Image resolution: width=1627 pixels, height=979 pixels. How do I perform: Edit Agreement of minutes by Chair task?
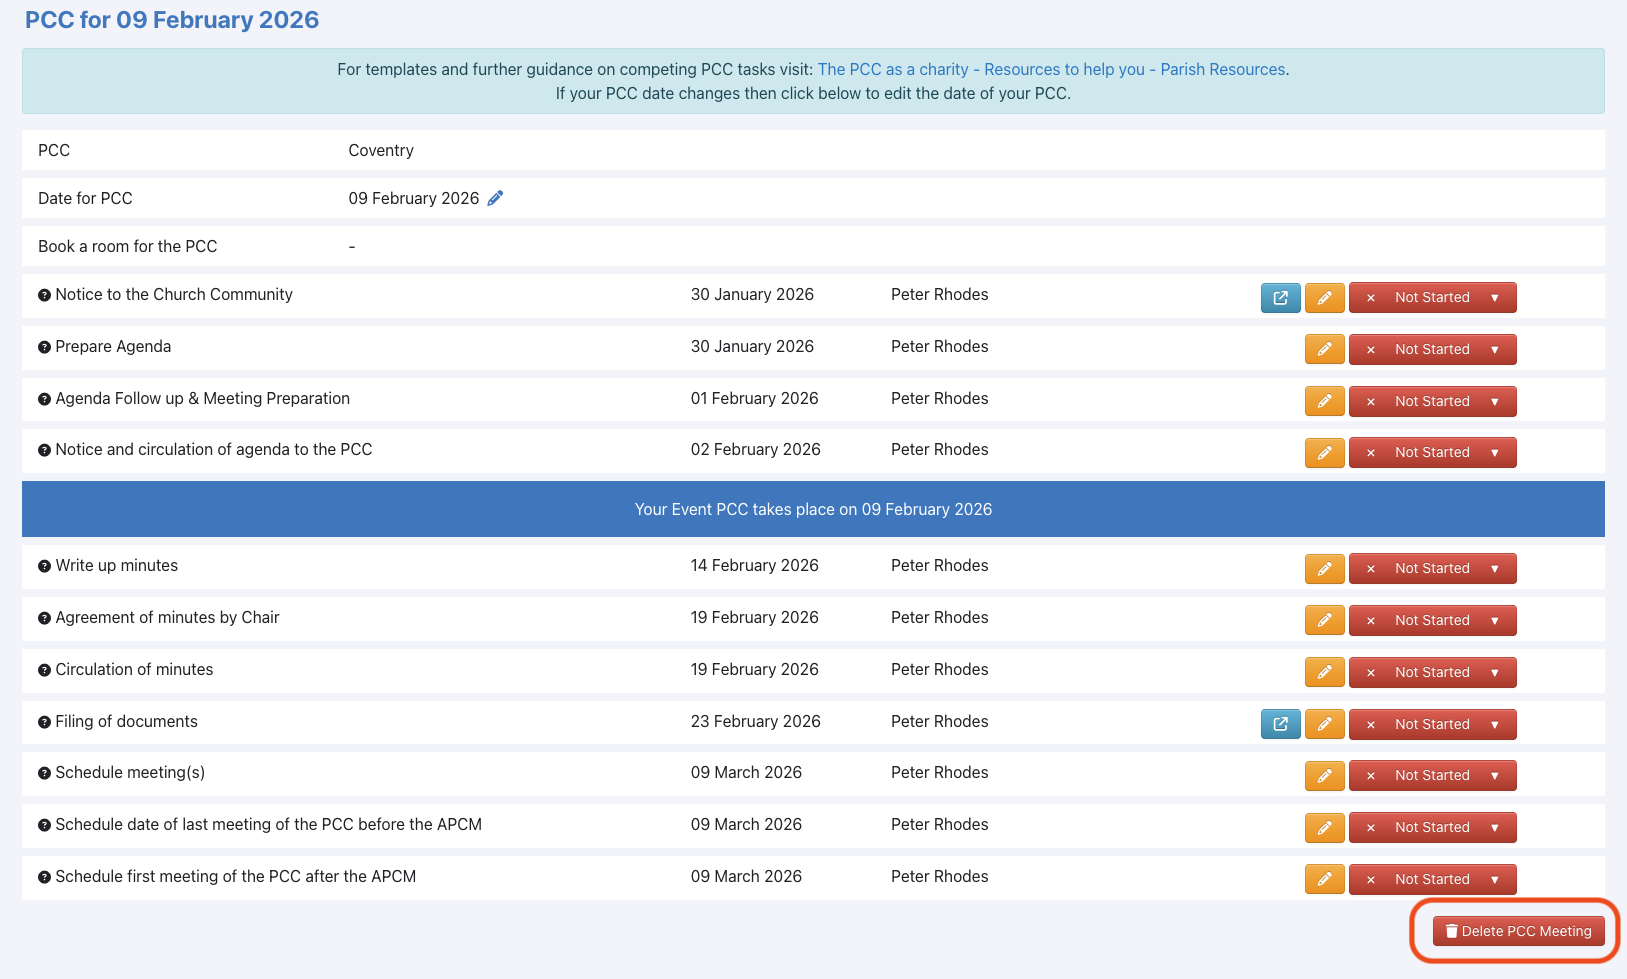[1324, 621]
